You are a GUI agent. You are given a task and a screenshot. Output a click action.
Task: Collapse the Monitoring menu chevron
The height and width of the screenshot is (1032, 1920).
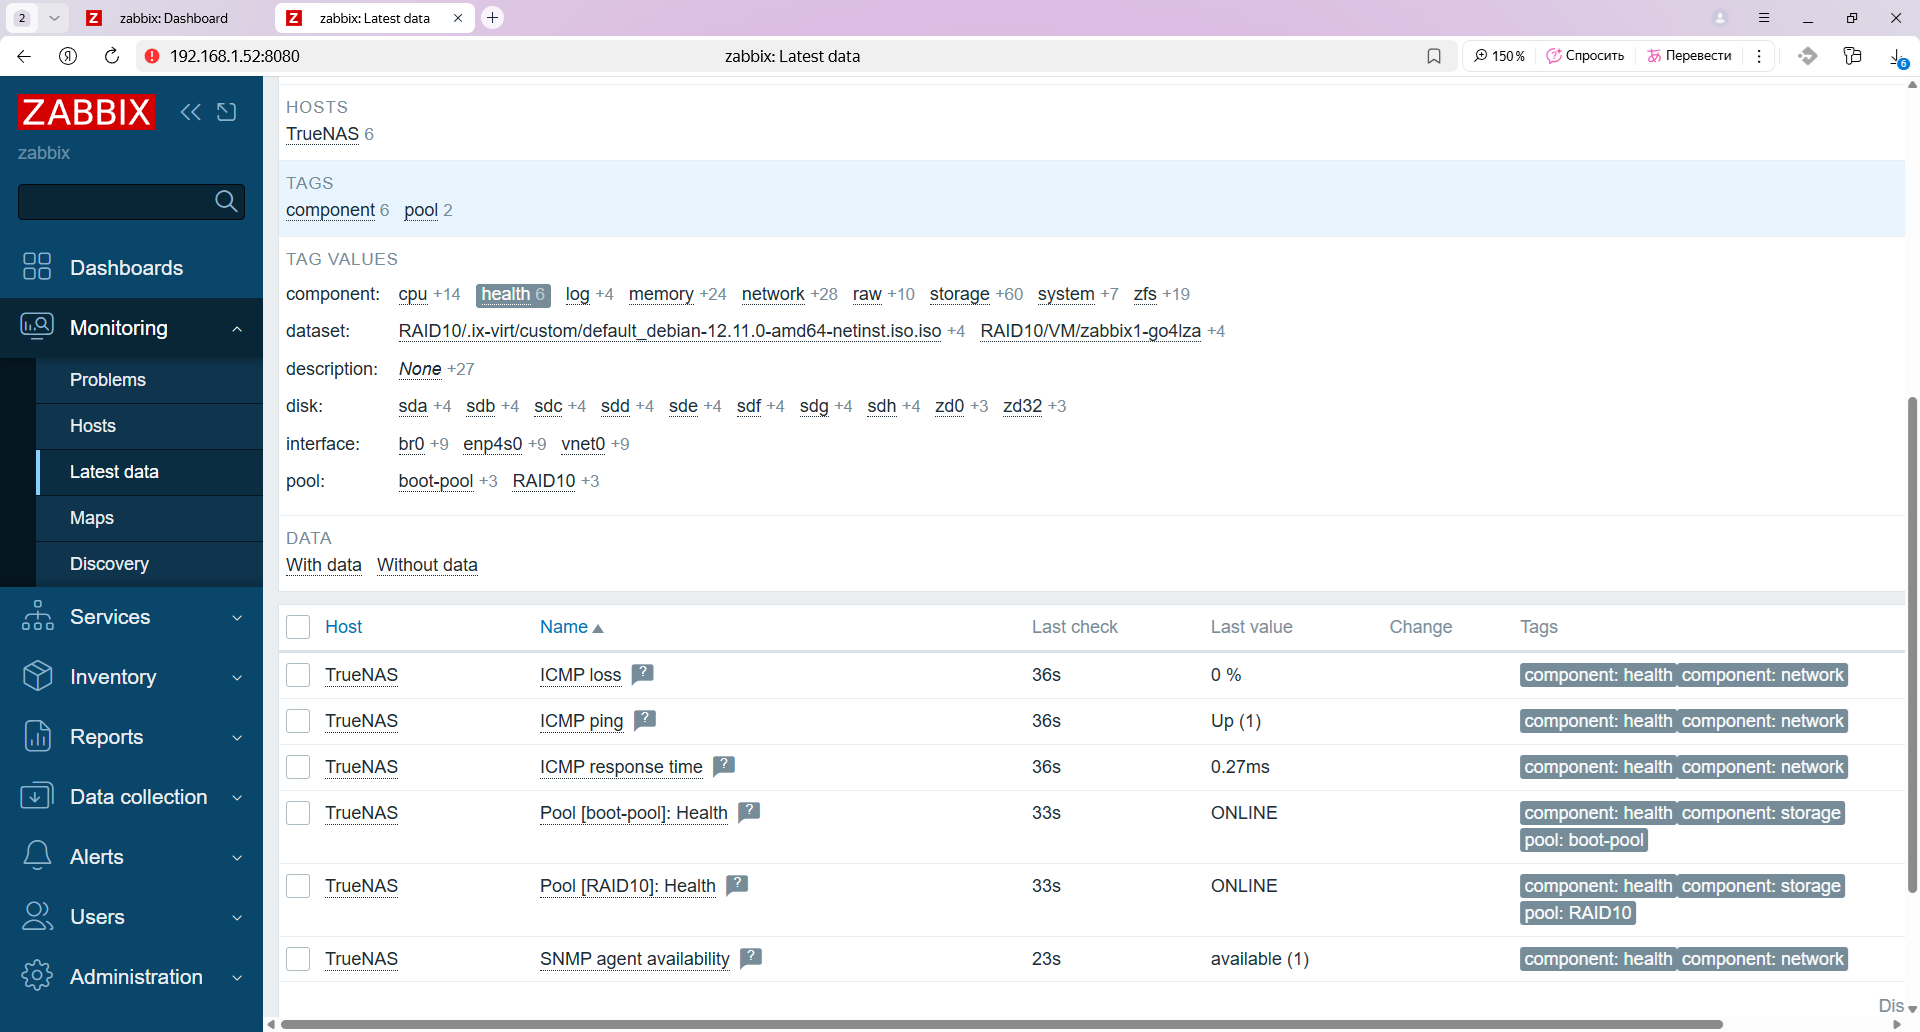click(237, 329)
